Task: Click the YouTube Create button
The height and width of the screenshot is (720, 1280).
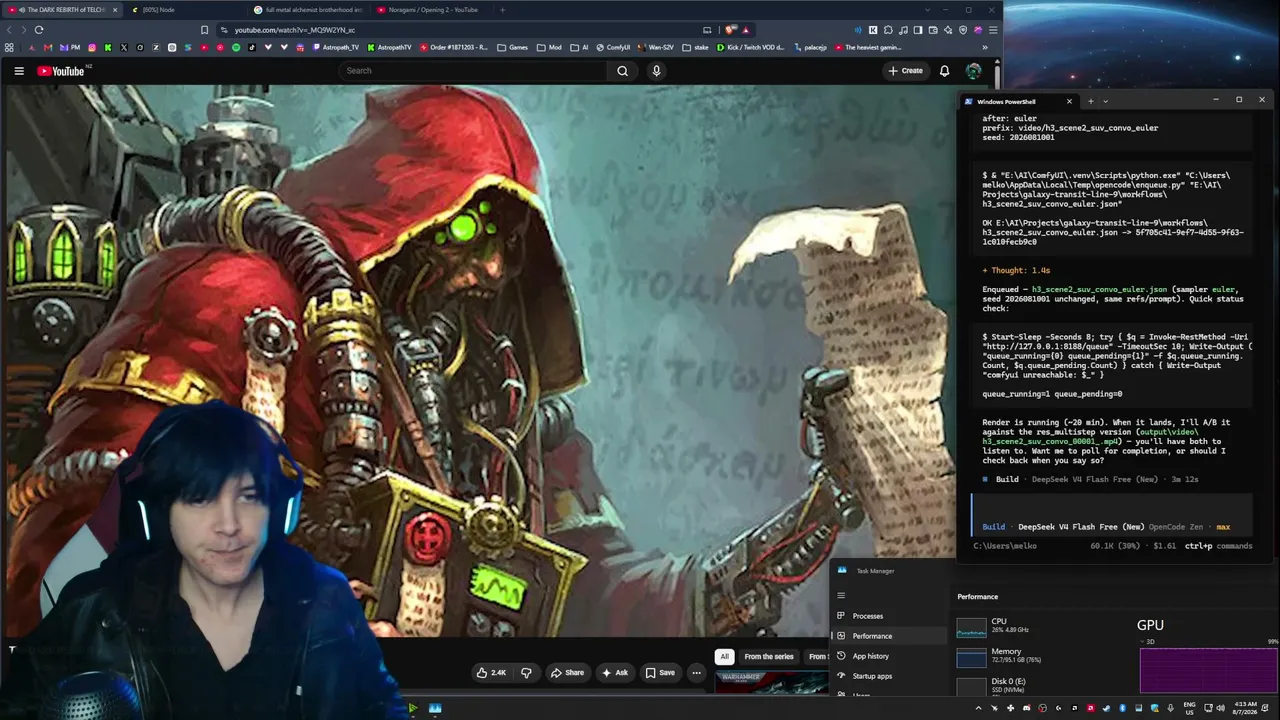Action: (905, 71)
